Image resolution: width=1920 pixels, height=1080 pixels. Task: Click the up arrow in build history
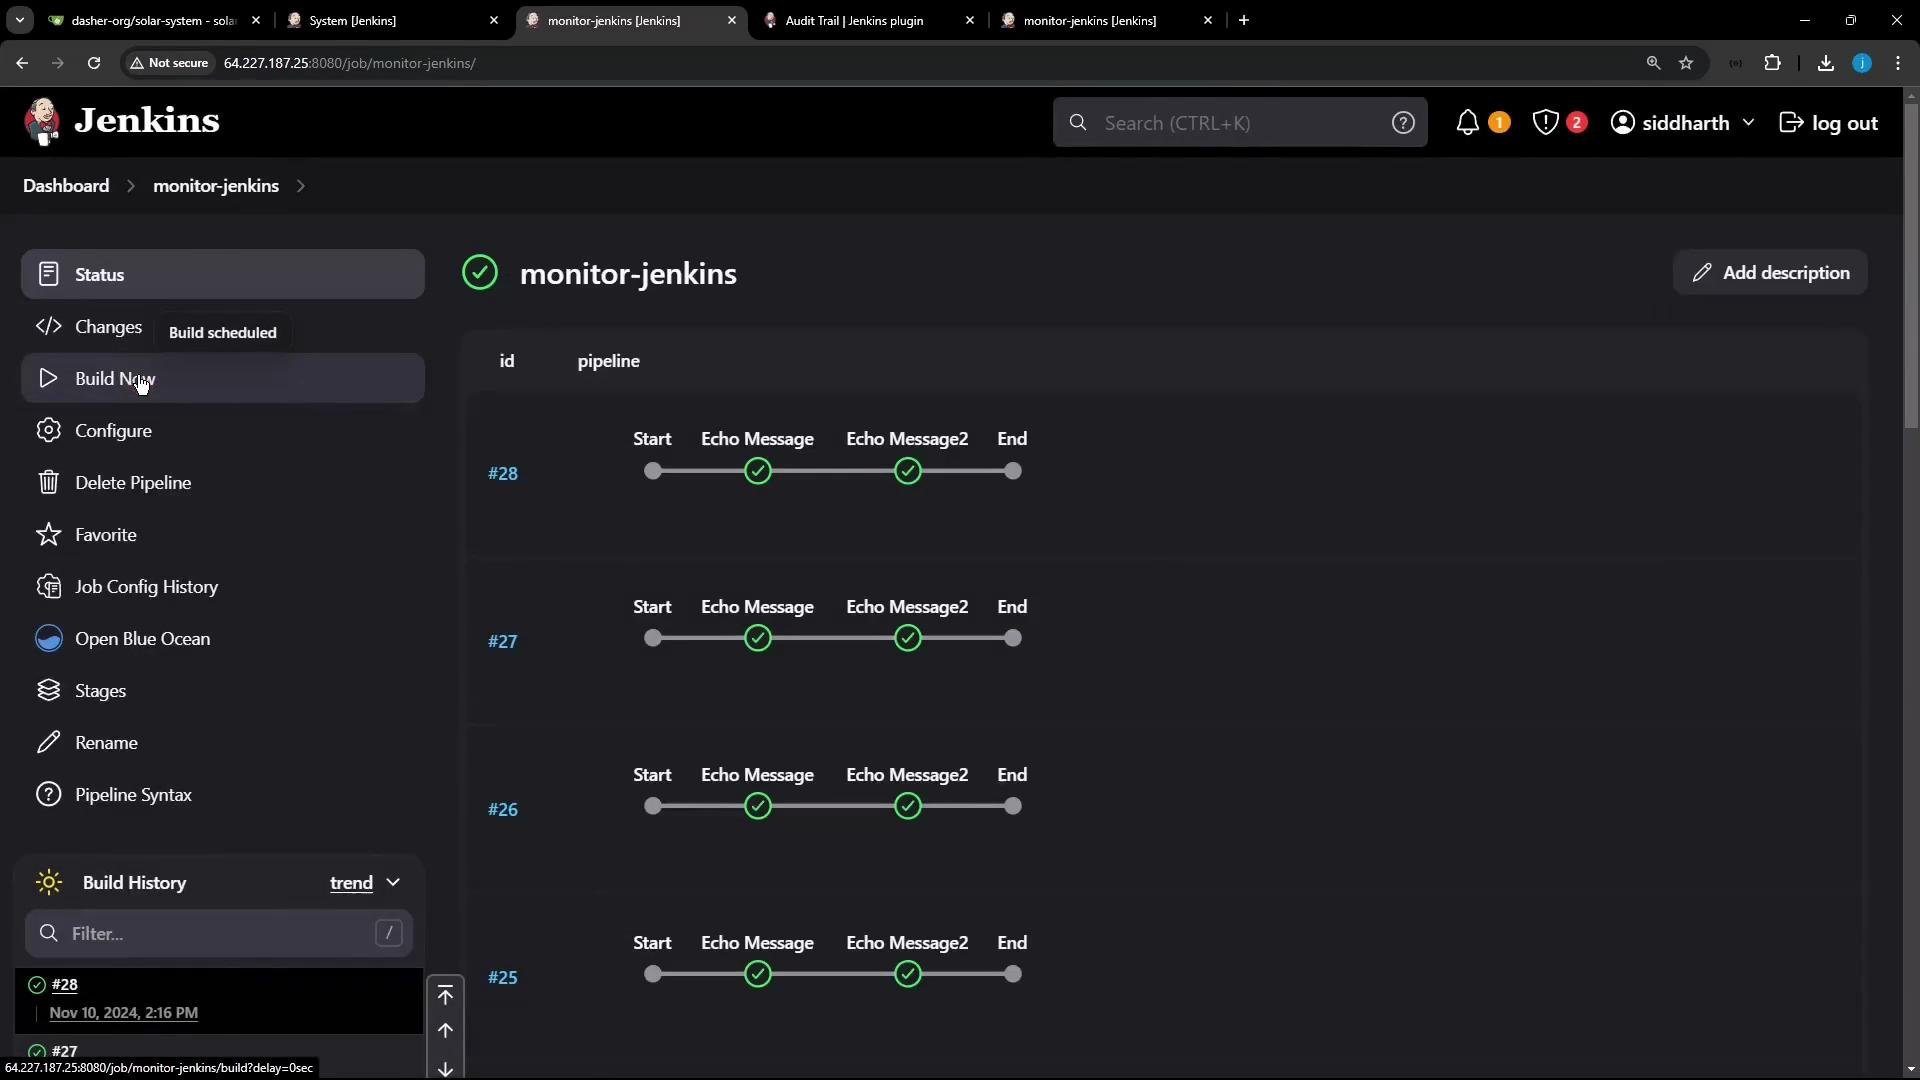coord(445,1031)
